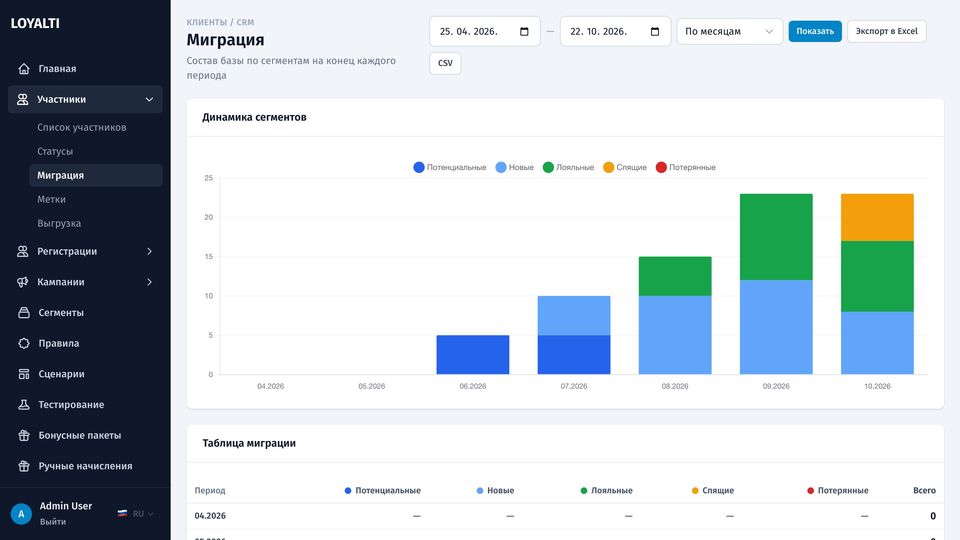Click КЛИЕНТЫ breadcrumb link
Image resolution: width=960 pixels, height=540 pixels.
click(206, 22)
